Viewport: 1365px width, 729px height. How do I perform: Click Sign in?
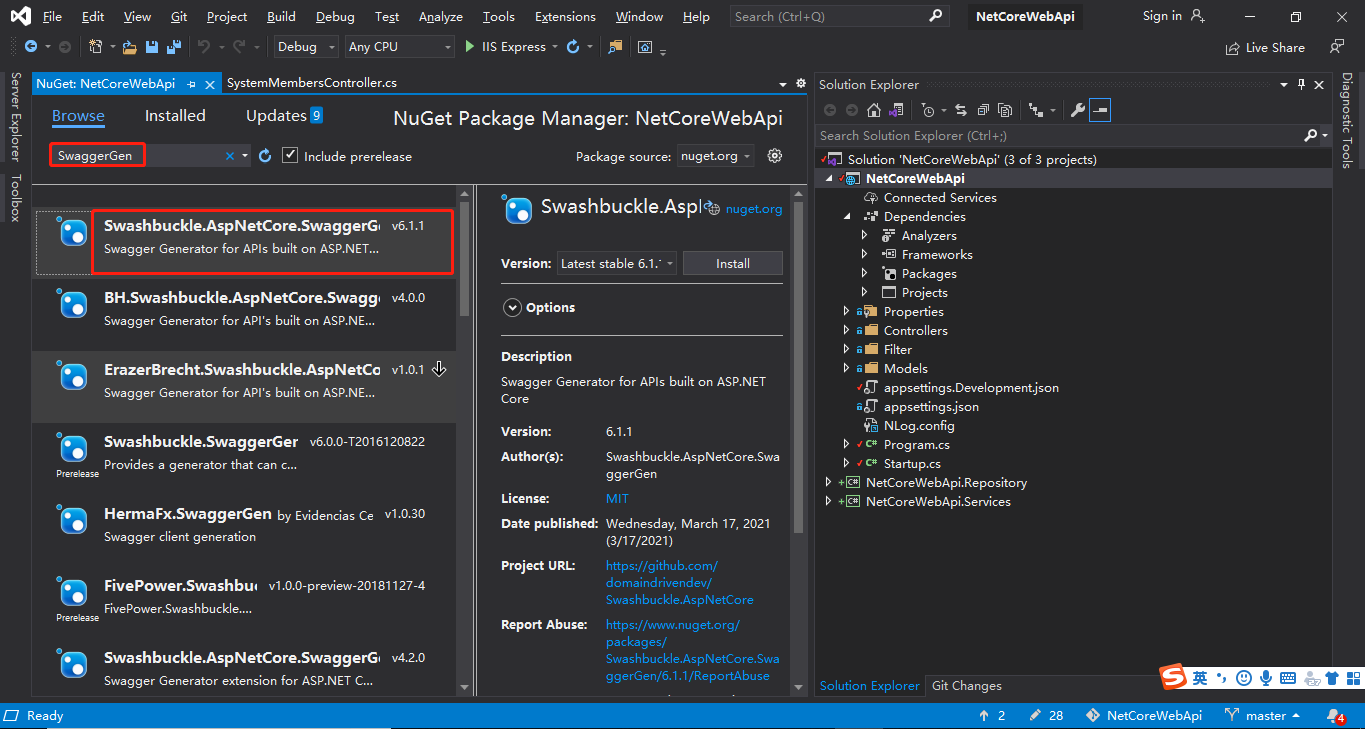(x=1173, y=17)
